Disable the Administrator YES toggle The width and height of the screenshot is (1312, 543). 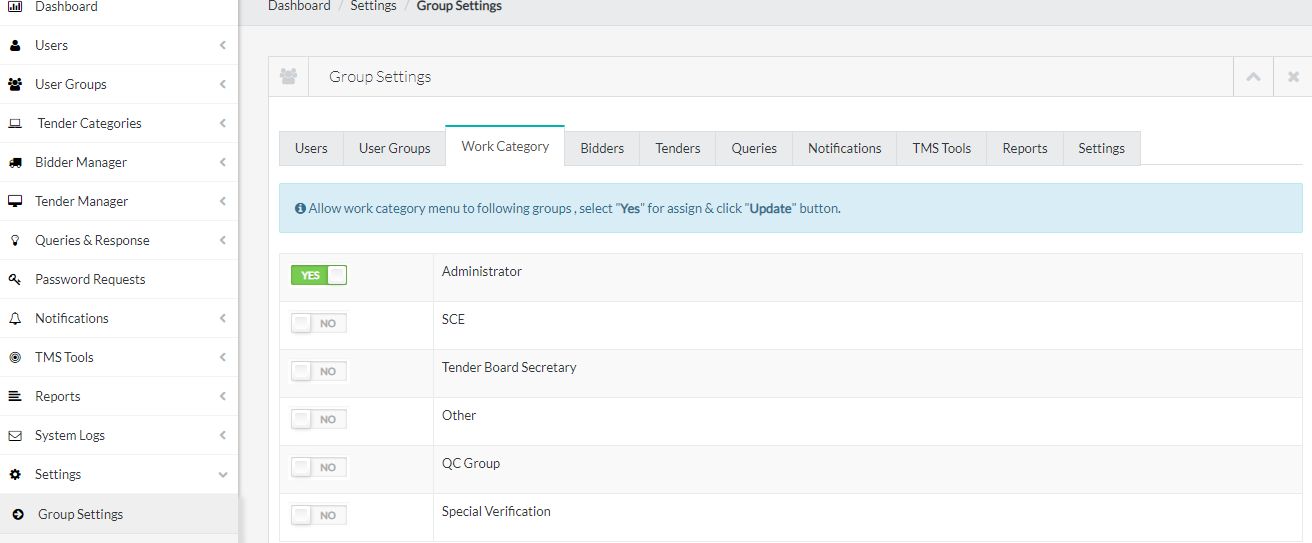coord(318,275)
